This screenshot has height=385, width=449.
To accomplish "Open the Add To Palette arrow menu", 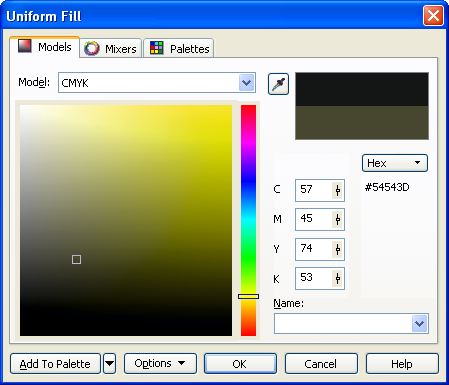I will click(x=109, y=364).
